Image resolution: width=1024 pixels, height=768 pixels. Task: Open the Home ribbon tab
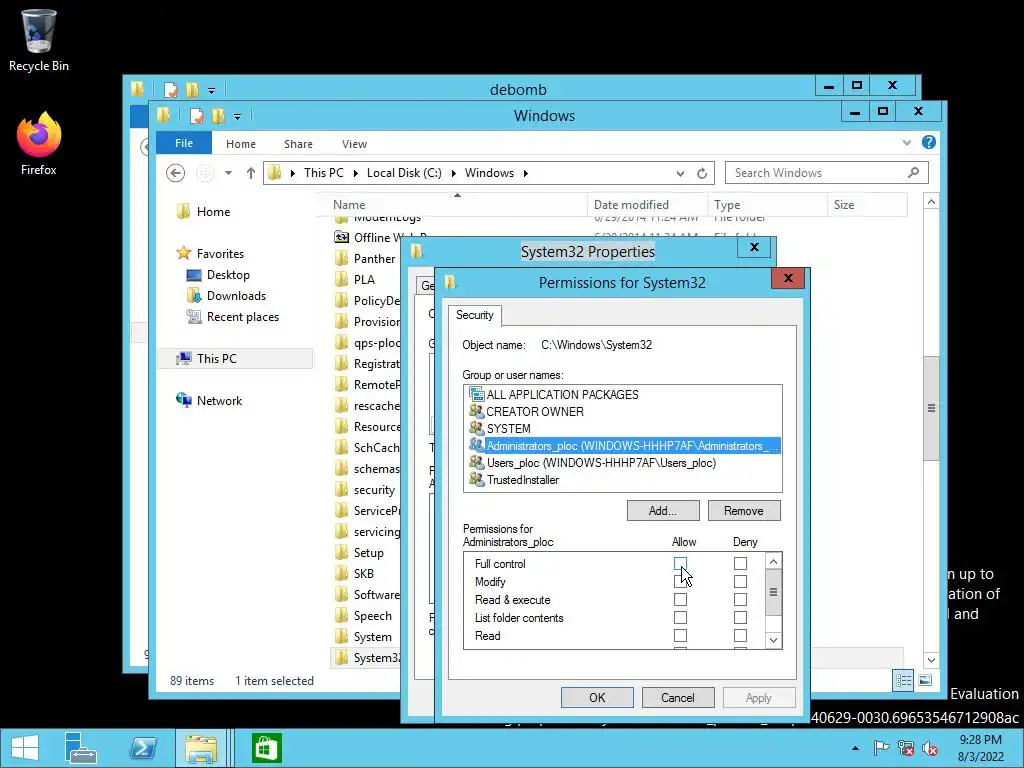241,144
